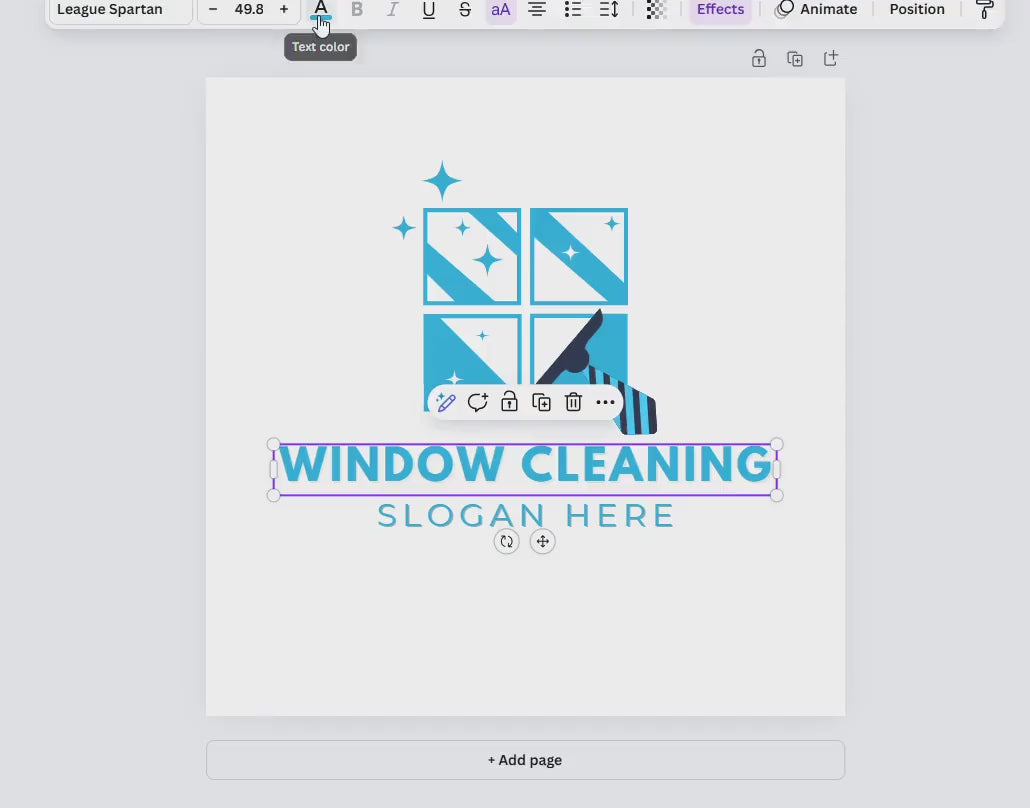Increase font size with plus button

click(x=284, y=9)
